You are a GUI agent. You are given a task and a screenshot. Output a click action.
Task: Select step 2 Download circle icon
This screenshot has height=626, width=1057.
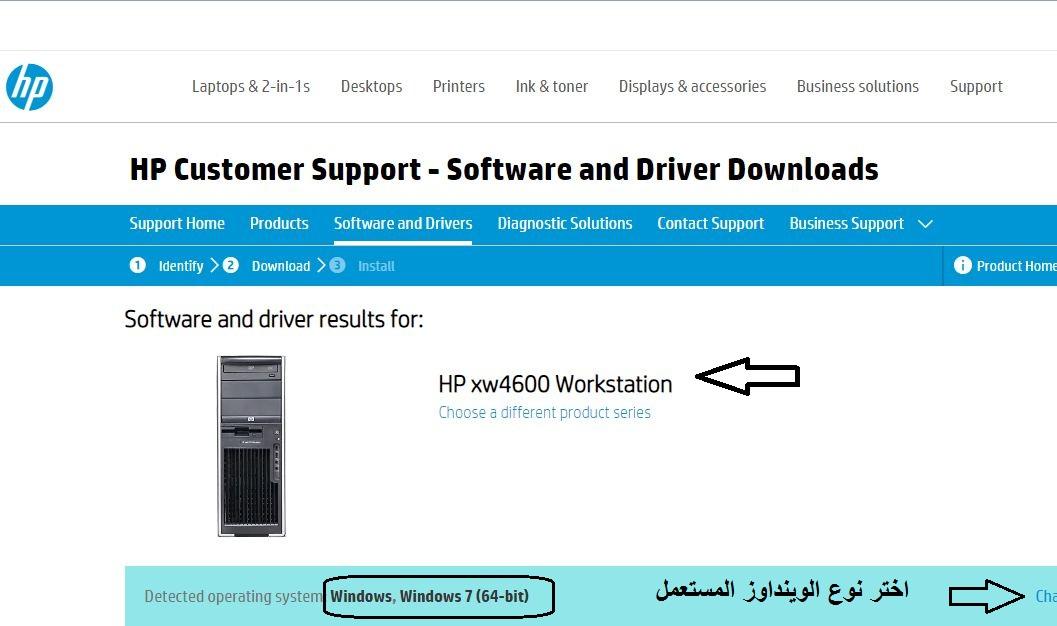point(231,265)
